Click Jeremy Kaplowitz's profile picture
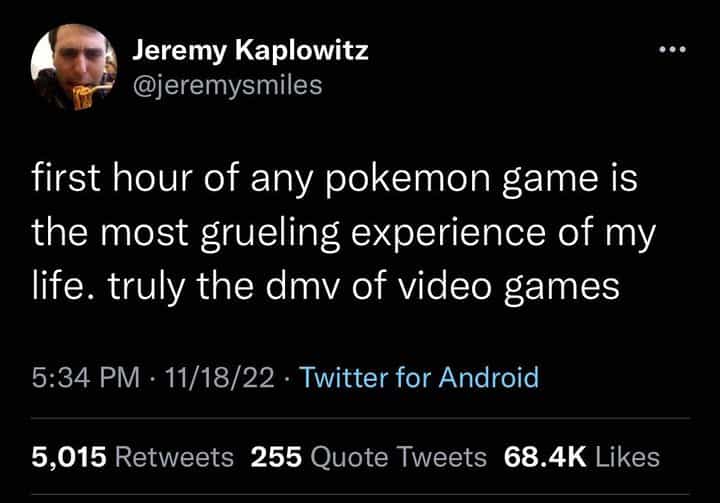720x503 pixels. (x=74, y=66)
